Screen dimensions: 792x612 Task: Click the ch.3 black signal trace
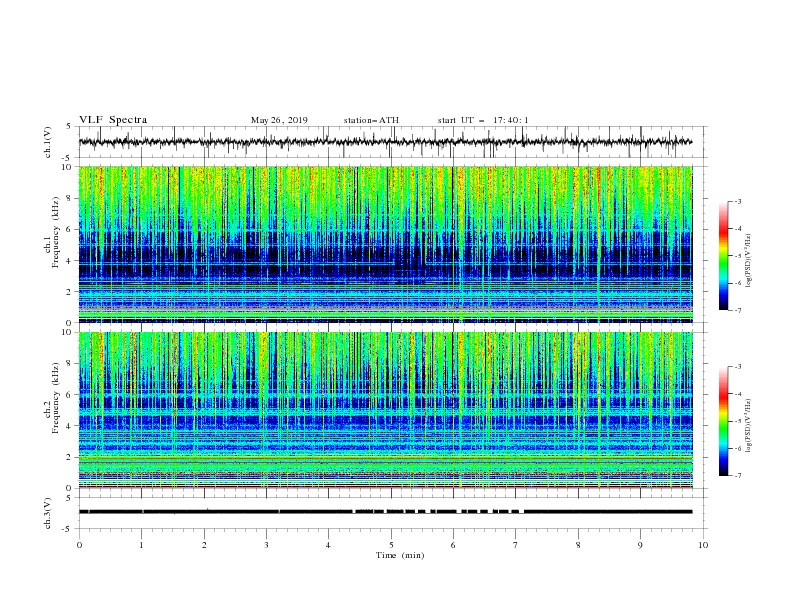pyautogui.click(x=385, y=512)
